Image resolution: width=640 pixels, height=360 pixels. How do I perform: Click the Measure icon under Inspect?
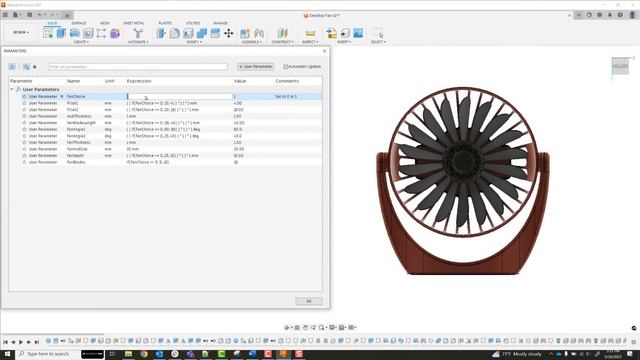tap(310, 33)
